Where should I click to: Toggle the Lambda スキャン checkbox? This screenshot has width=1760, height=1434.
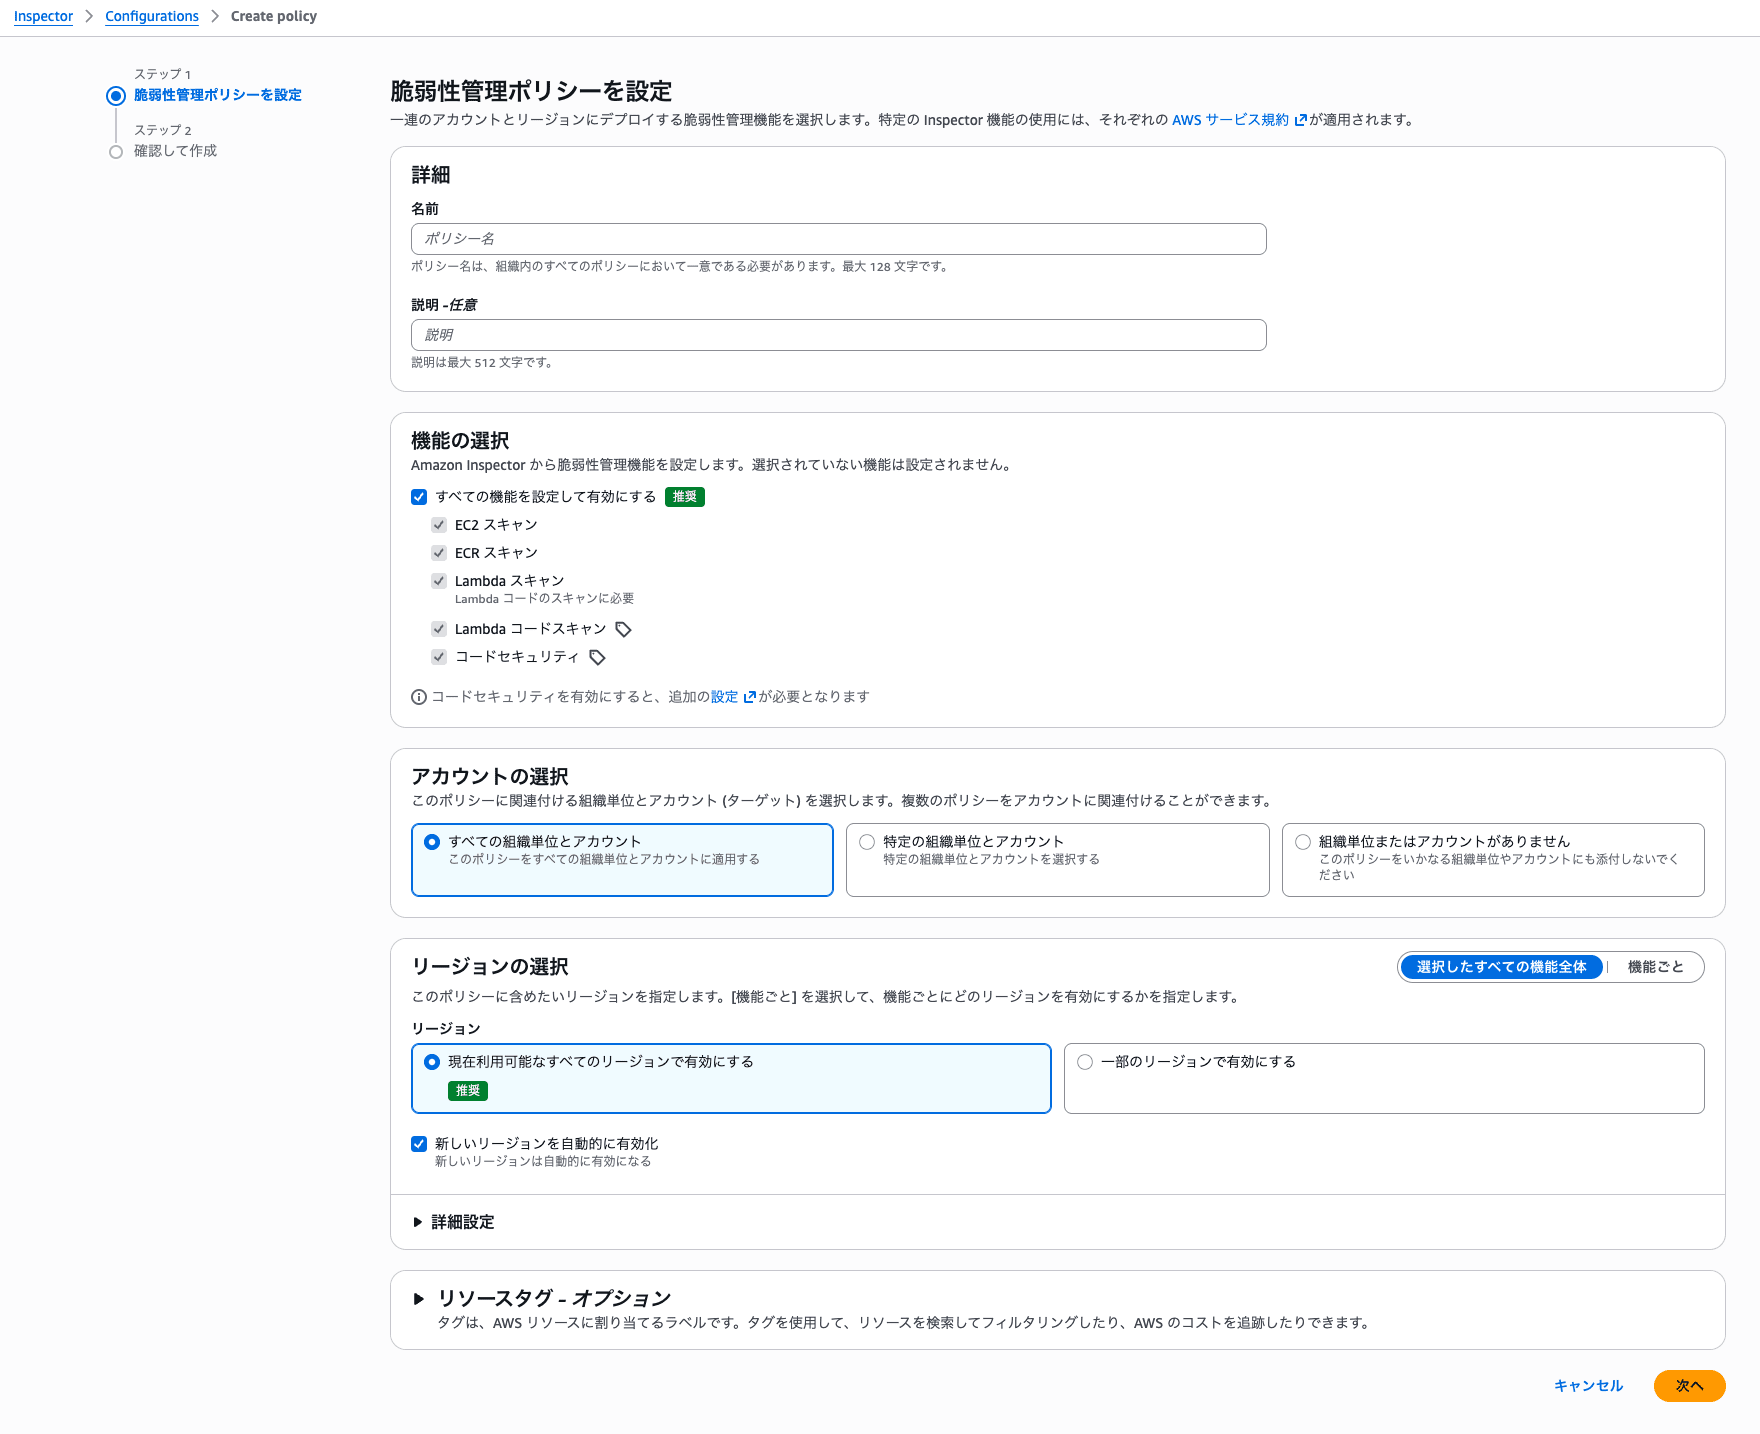tap(439, 581)
